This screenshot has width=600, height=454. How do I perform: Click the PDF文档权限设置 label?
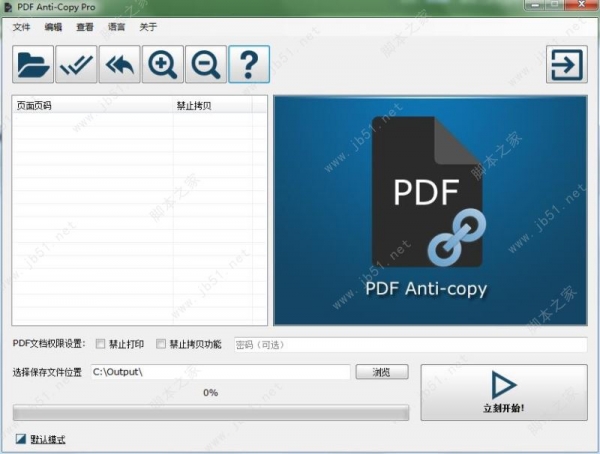tap(49, 343)
